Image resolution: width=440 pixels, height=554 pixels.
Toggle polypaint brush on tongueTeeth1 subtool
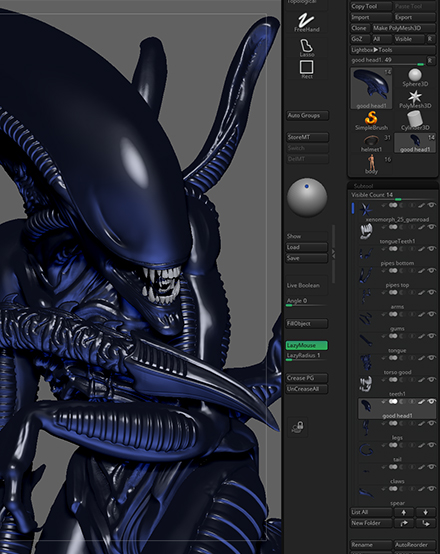click(422, 227)
